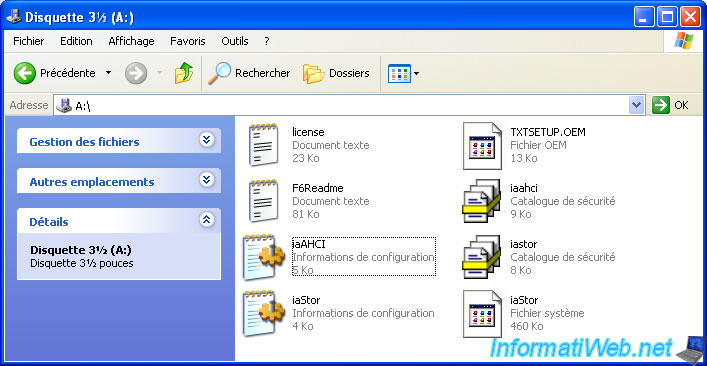Click the license file name text

[308, 132]
